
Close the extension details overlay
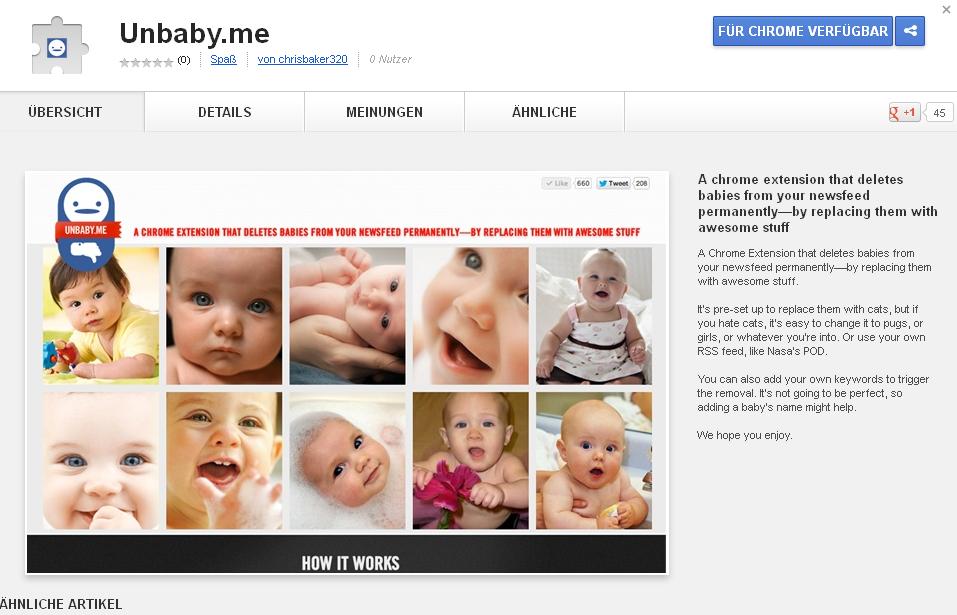pos(947,9)
